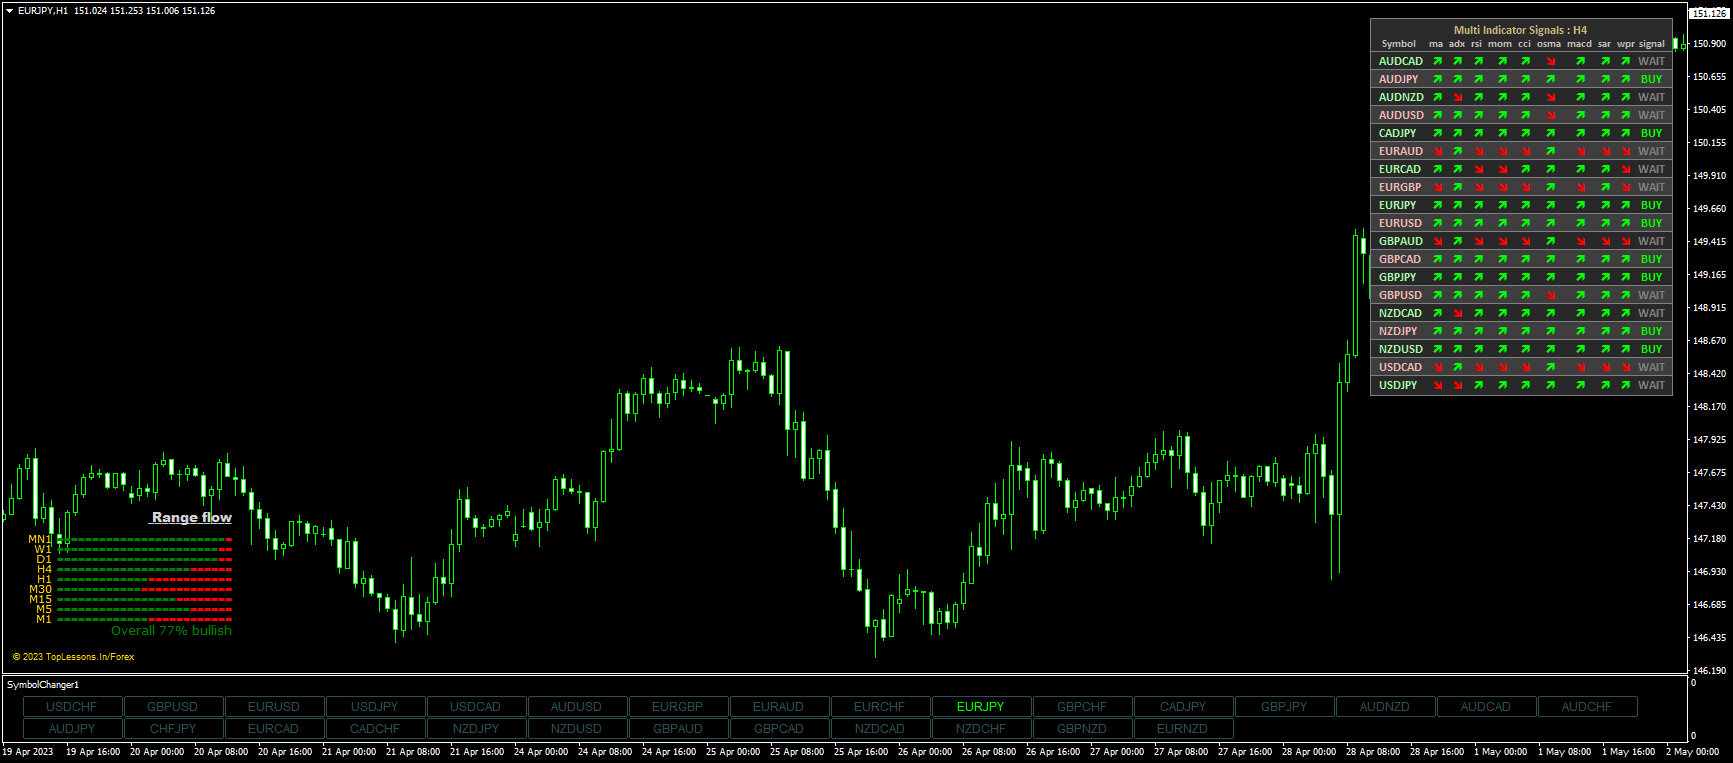Viewport: 1733px width, 763px height.
Task: Select the EURNZD symbol button
Action: [x=1182, y=729]
